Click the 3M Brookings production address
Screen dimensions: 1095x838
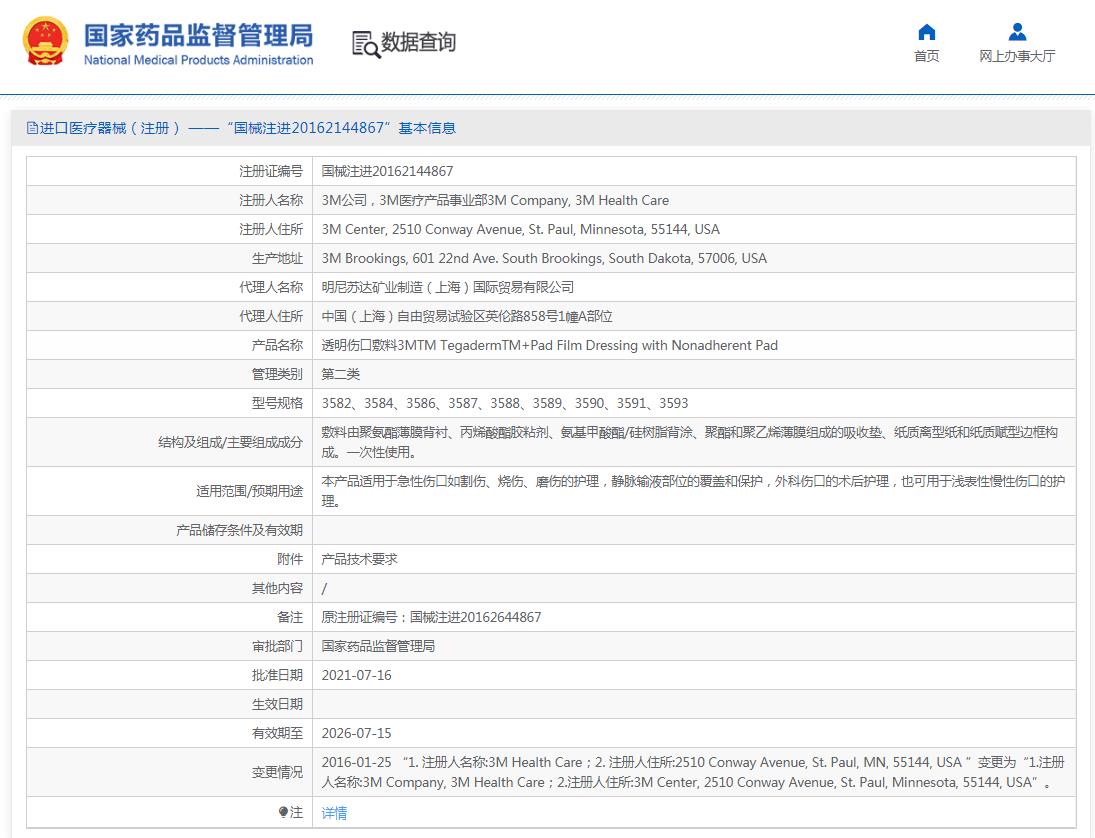(544, 258)
